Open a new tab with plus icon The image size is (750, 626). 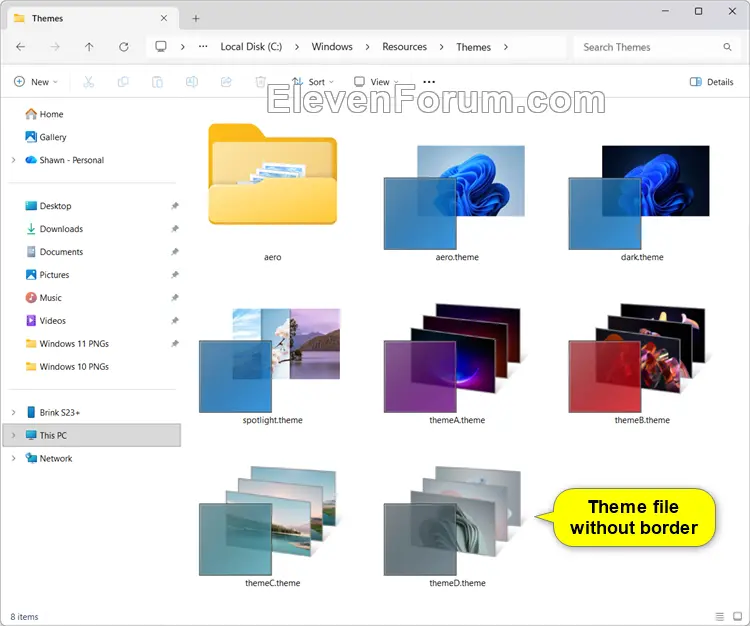click(x=196, y=18)
